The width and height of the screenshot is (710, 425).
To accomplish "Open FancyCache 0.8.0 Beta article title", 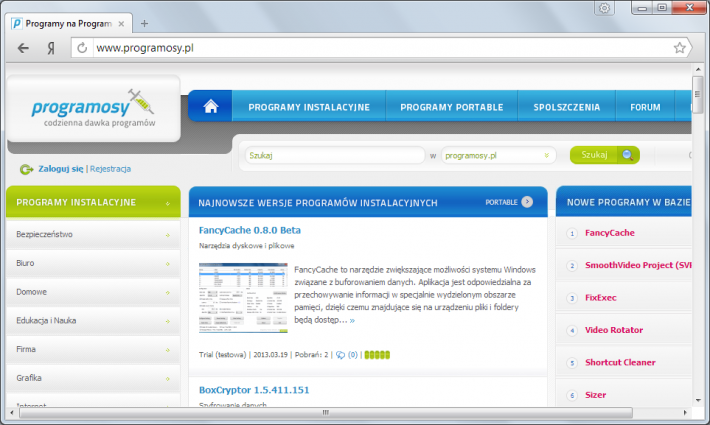I will [249, 230].
